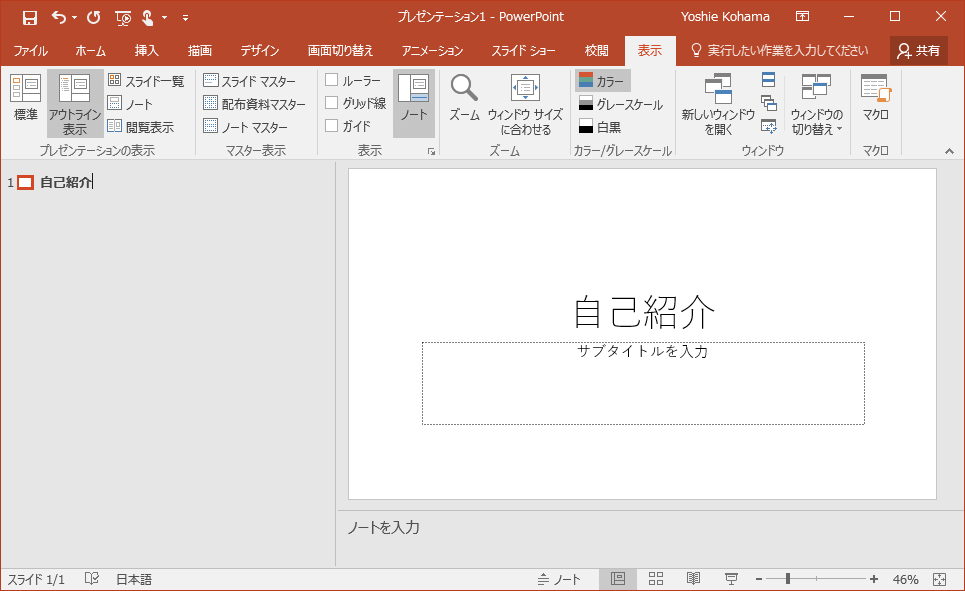Viewport: 965px width, 591px height.
Task: Switch to Normal (標準) view
Action: pyautogui.click(x=25, y=98)
